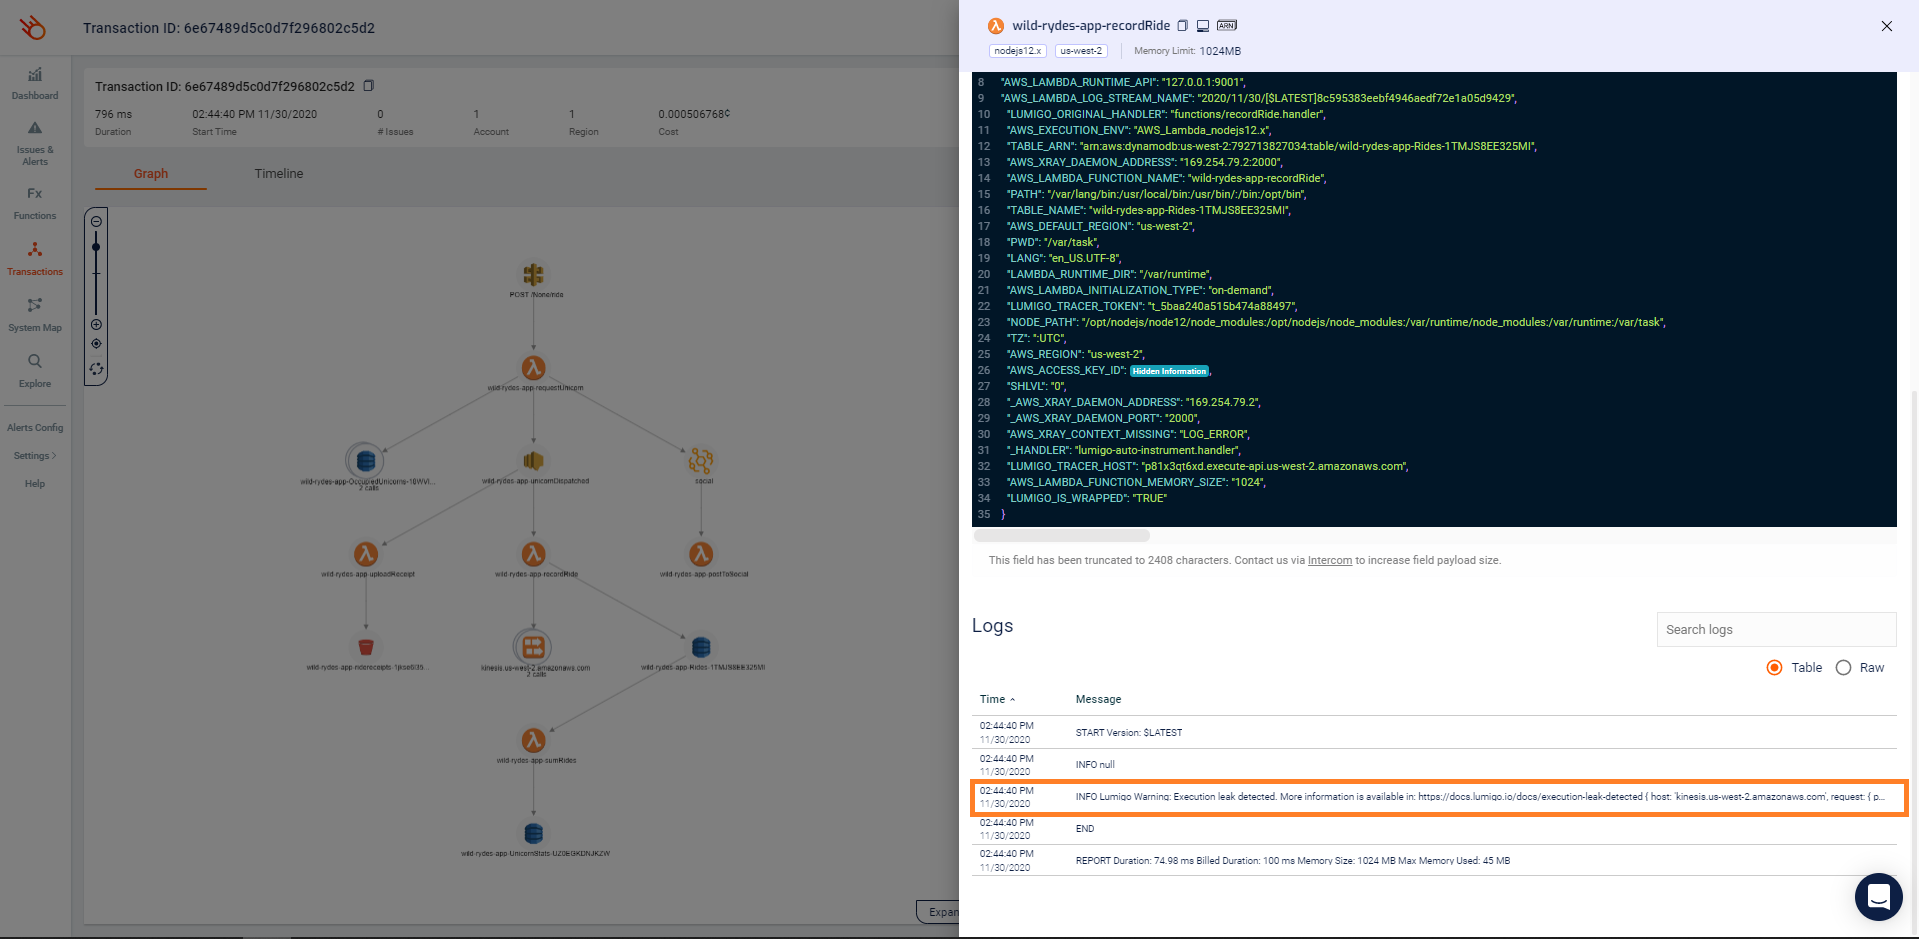Click the 02:44:40 PM Start Time value
1919x939 pixels.
tap(254, 114)
